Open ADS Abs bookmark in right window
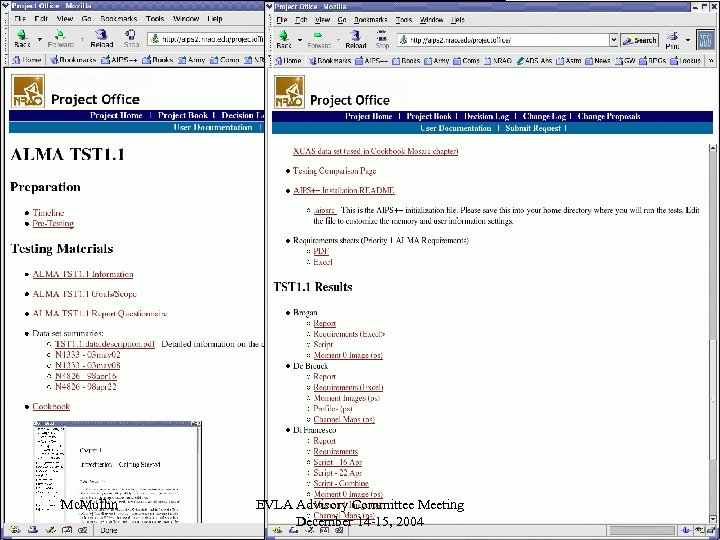The image size is (720, 540). (534, 60)
